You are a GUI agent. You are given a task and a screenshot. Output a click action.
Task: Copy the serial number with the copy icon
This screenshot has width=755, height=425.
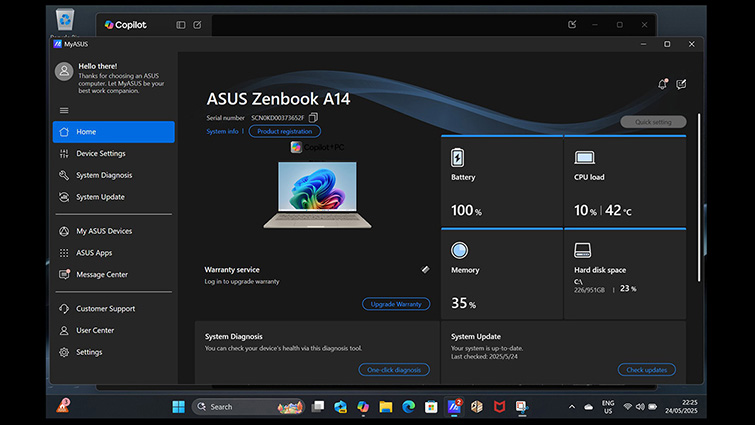tap(313, 117)
